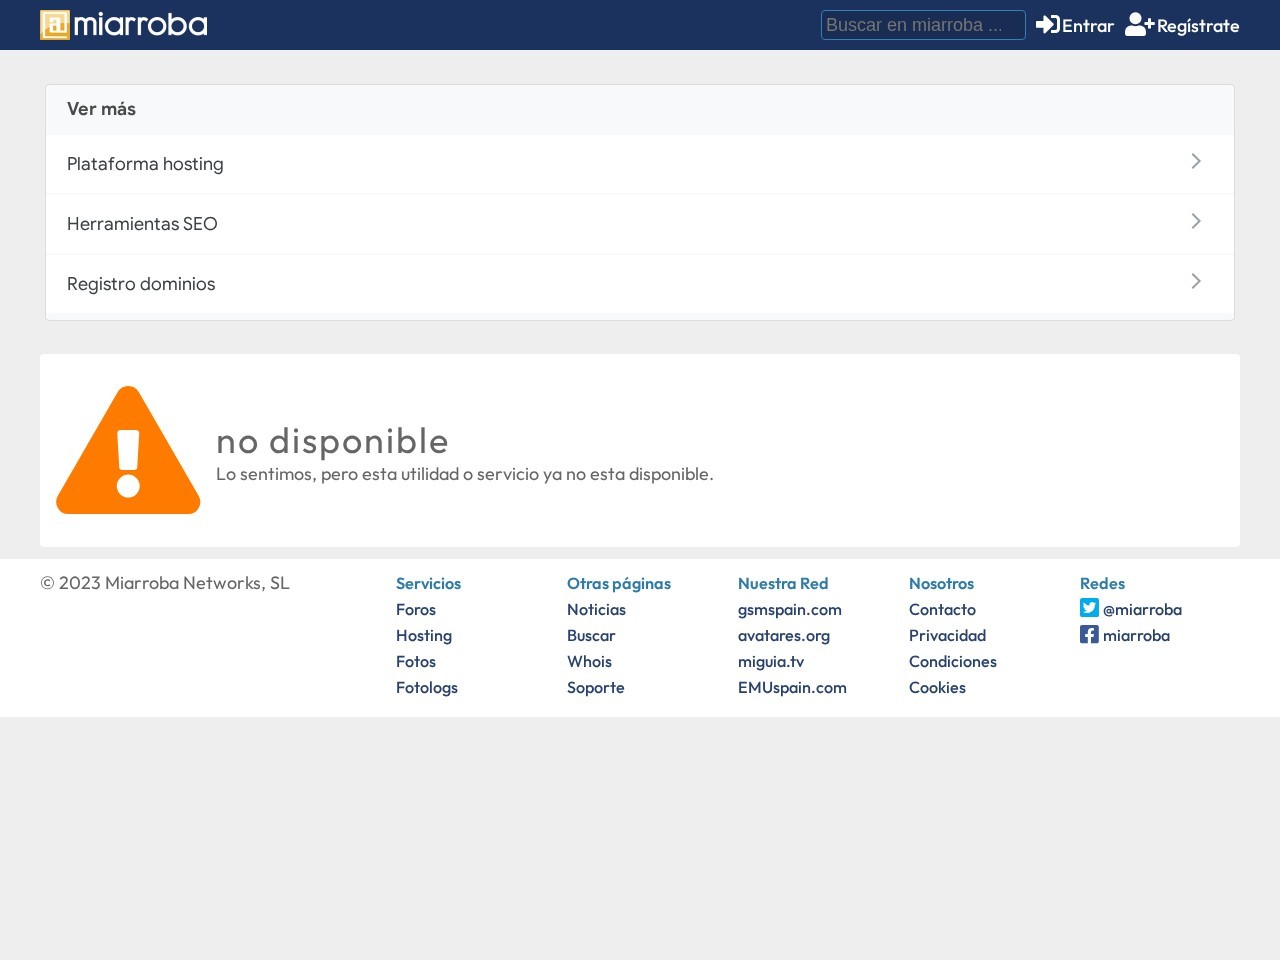Focus the Buscar en miarroba search field
The width and height of the screenshot is (1280, 960).
click(923, 25)
